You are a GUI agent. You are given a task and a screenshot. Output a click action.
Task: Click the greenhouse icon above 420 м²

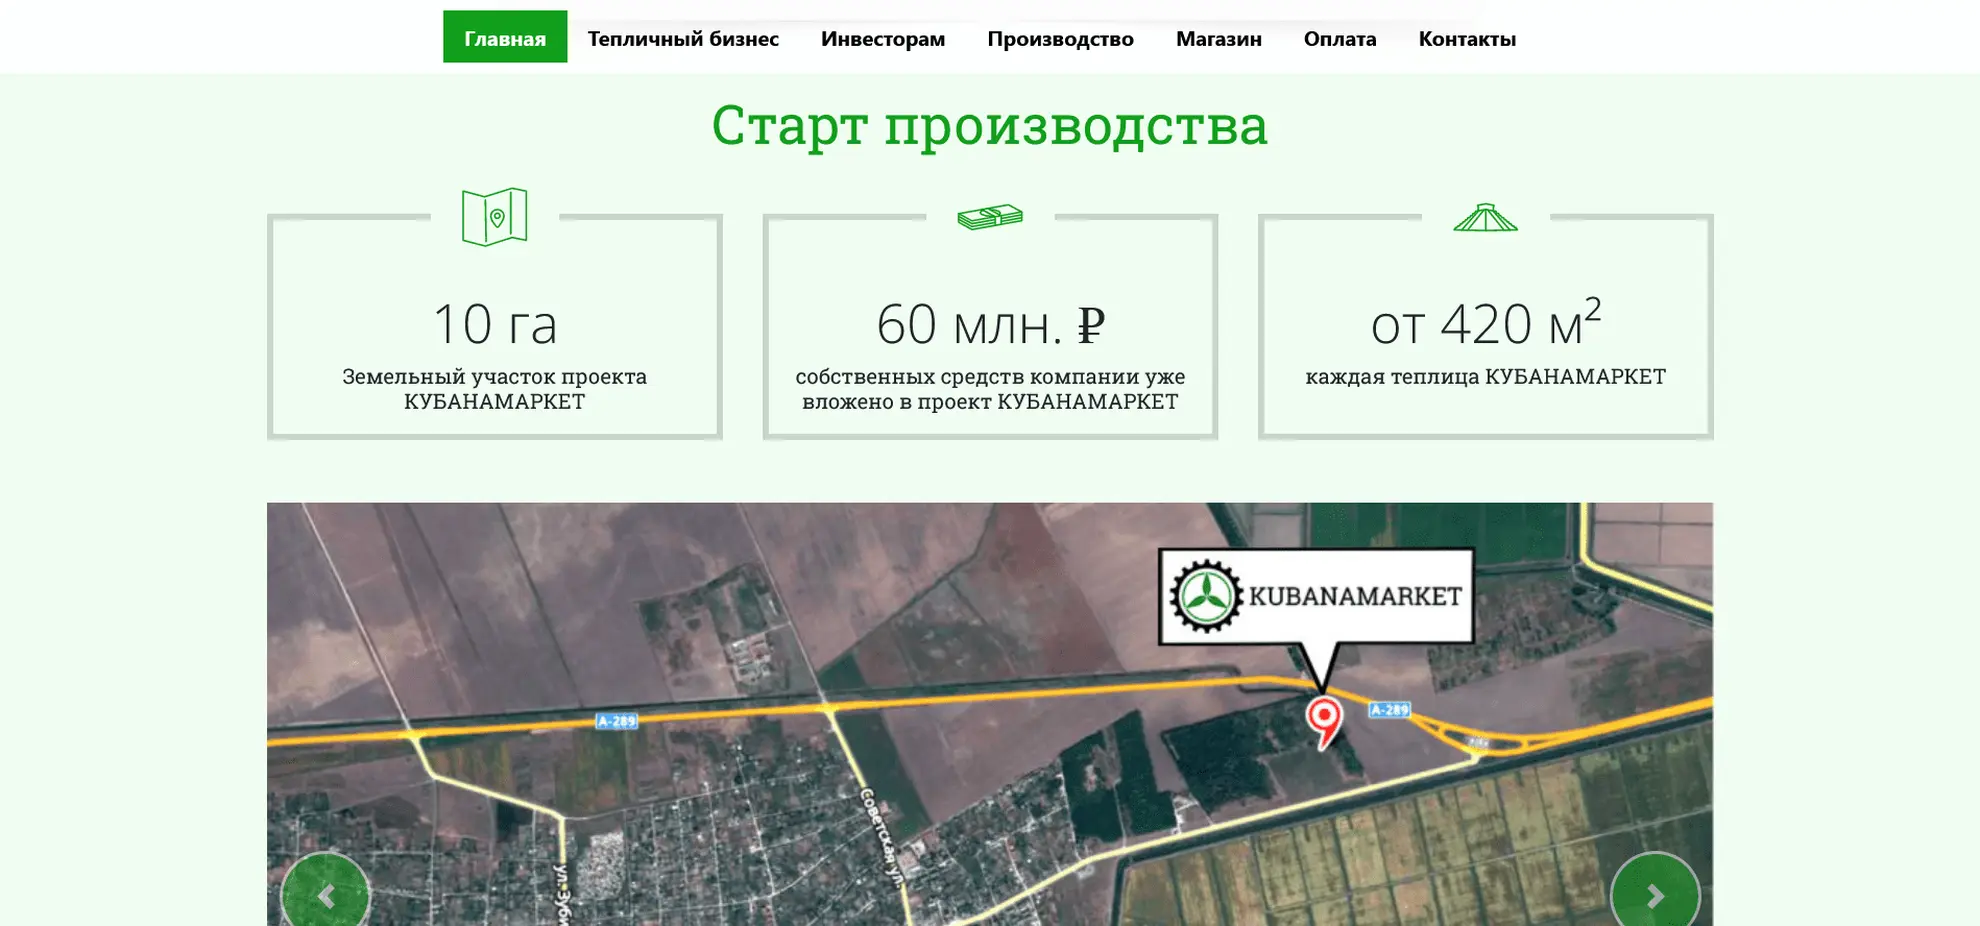click(1485, 218)
